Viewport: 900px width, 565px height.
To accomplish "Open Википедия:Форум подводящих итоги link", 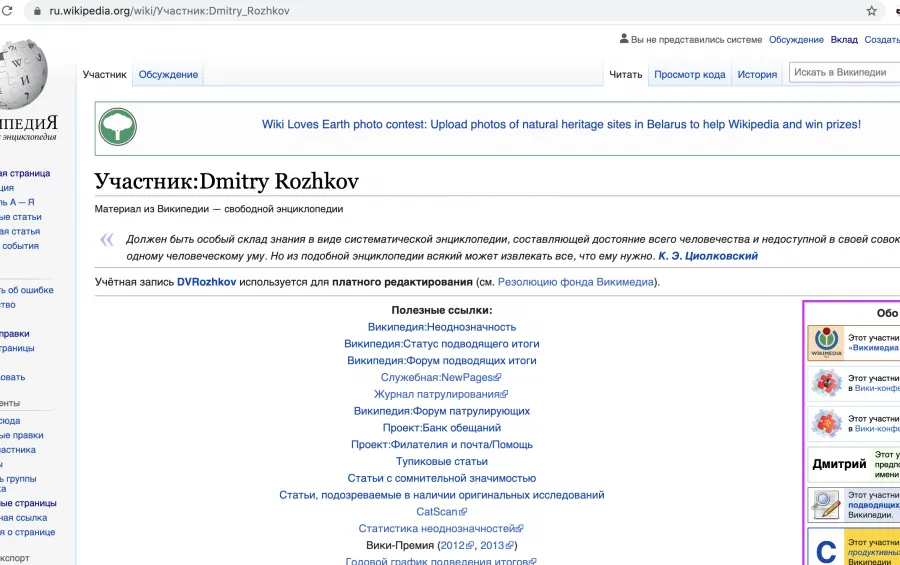I will coord(442,361).
